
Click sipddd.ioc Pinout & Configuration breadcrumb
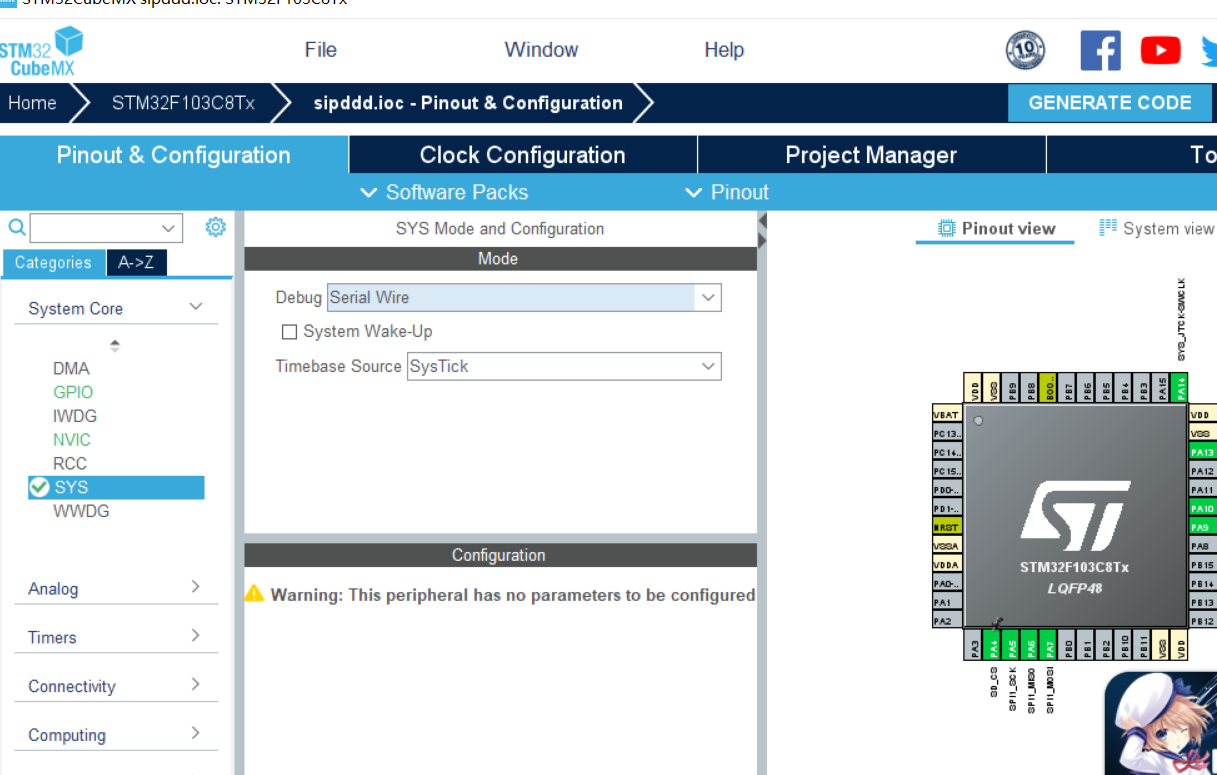(468, 103)
